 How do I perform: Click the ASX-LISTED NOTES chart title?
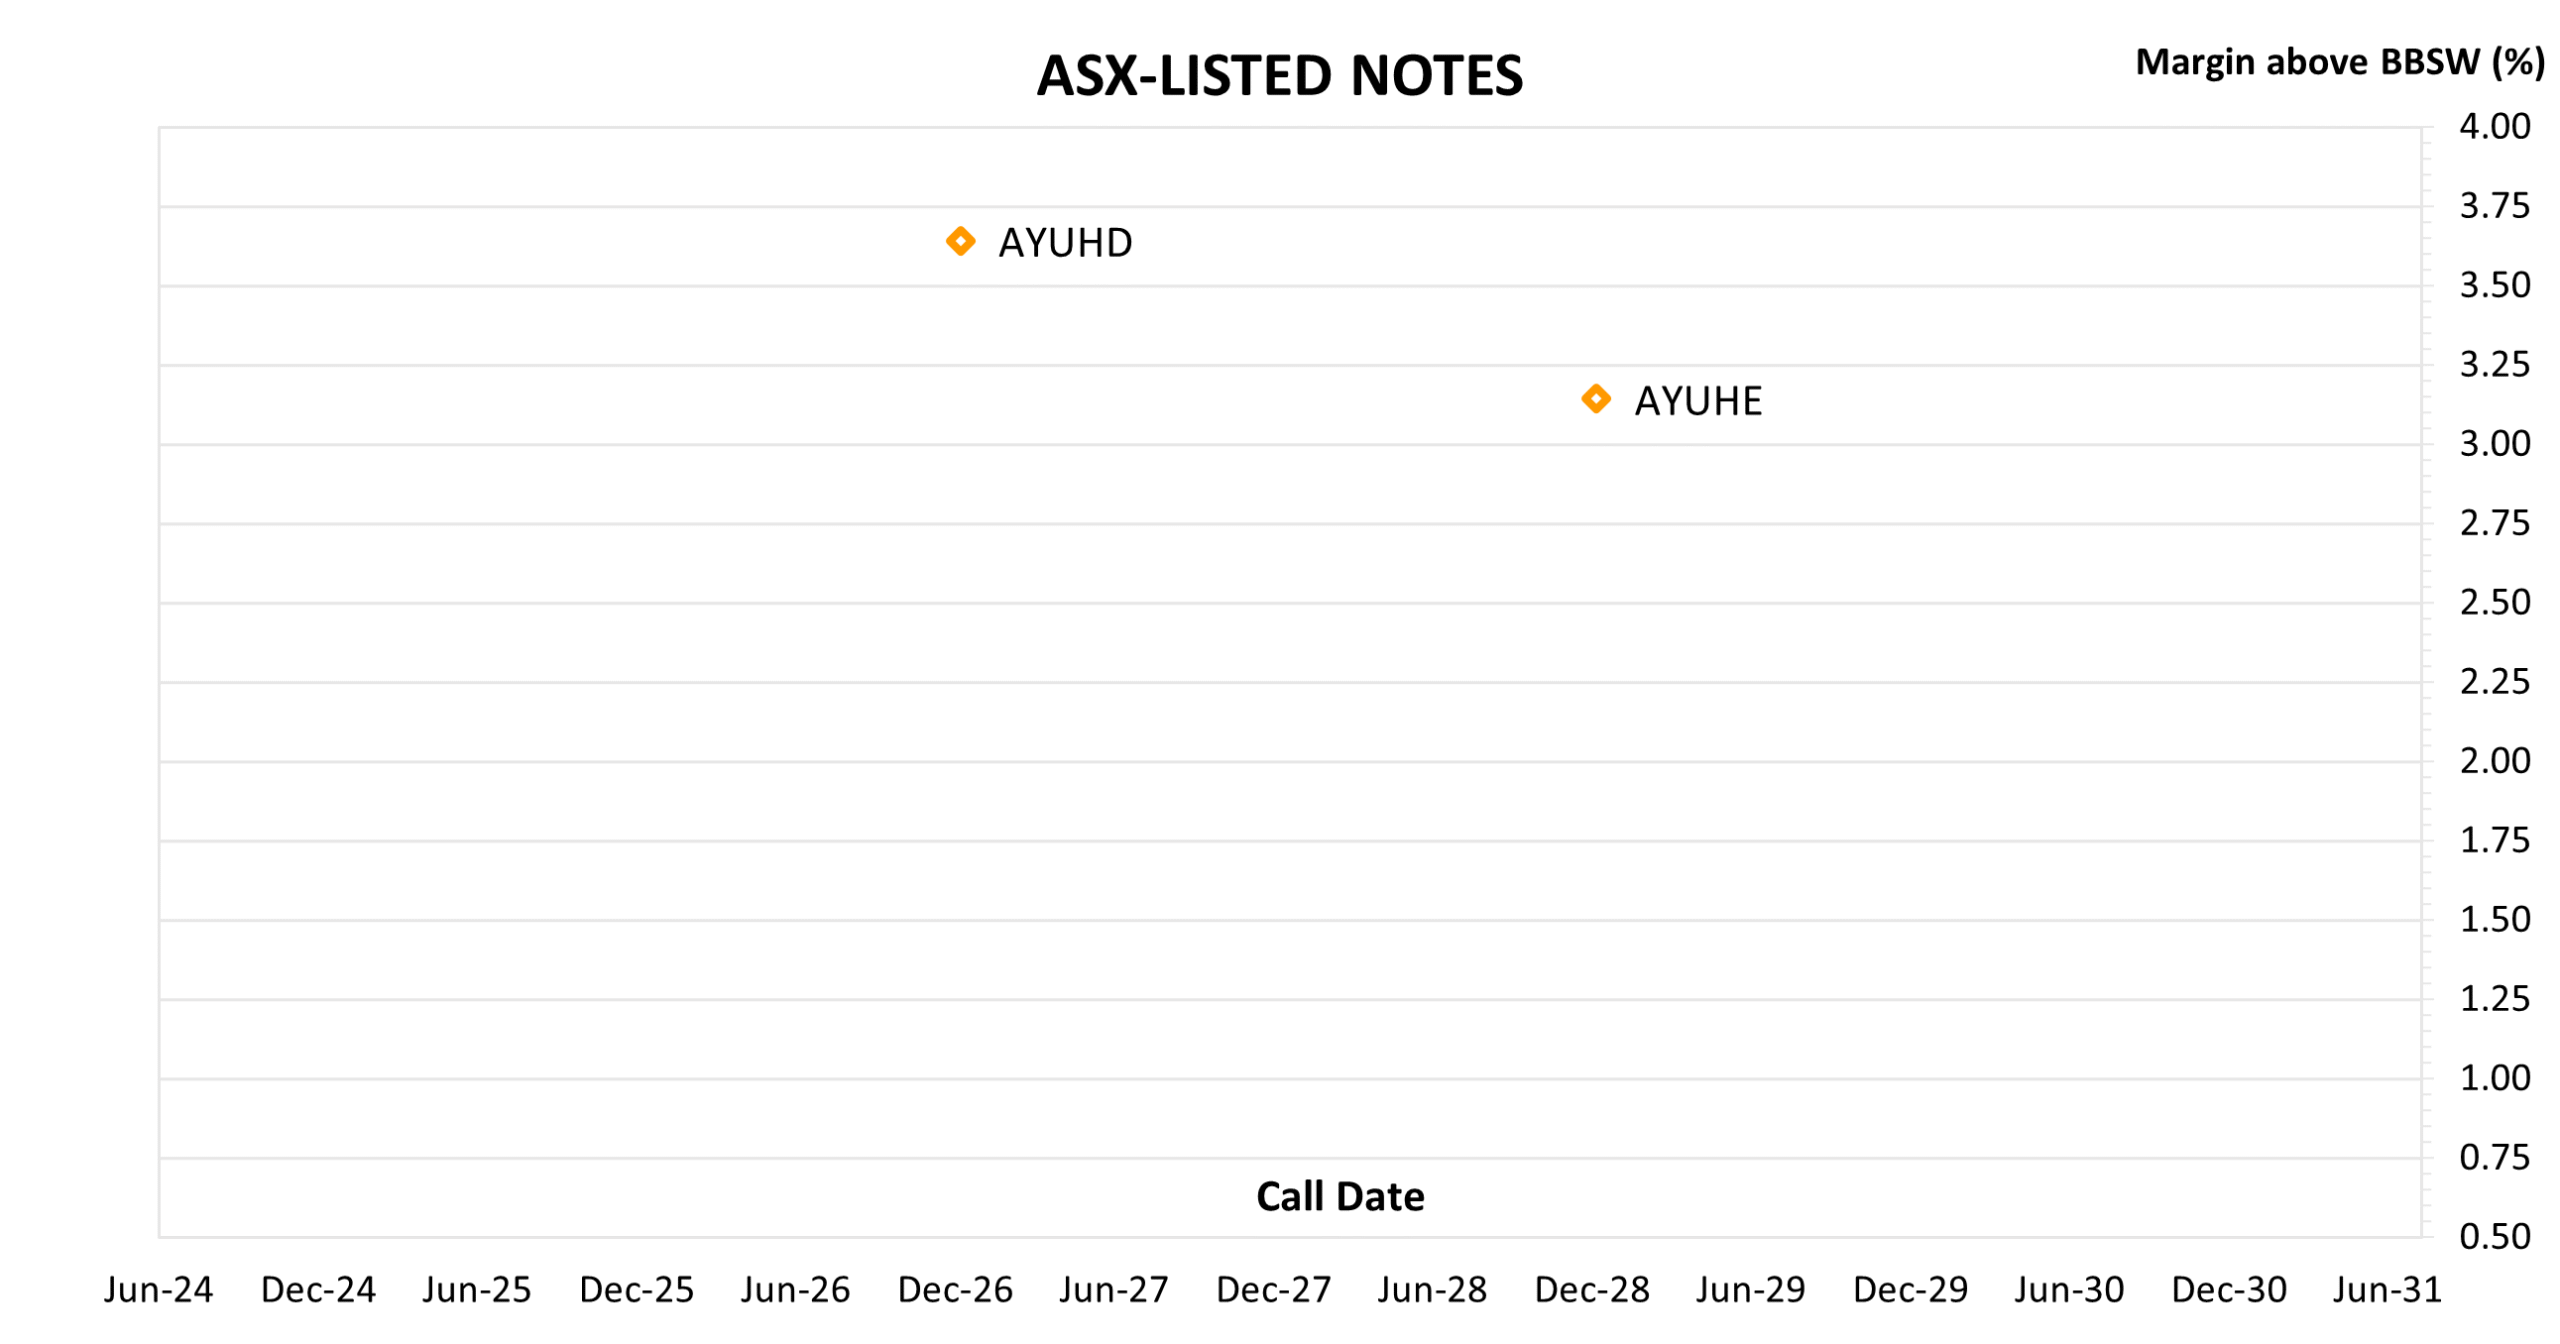point(1279,76)
